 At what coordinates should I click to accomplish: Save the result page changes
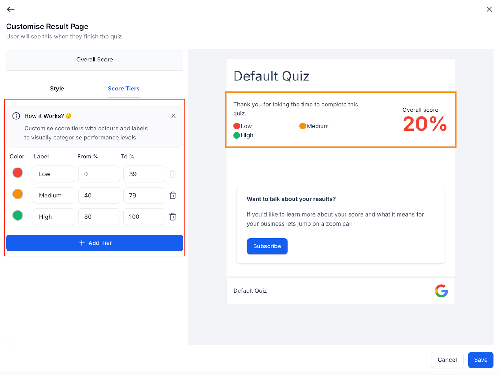point(480,360)
